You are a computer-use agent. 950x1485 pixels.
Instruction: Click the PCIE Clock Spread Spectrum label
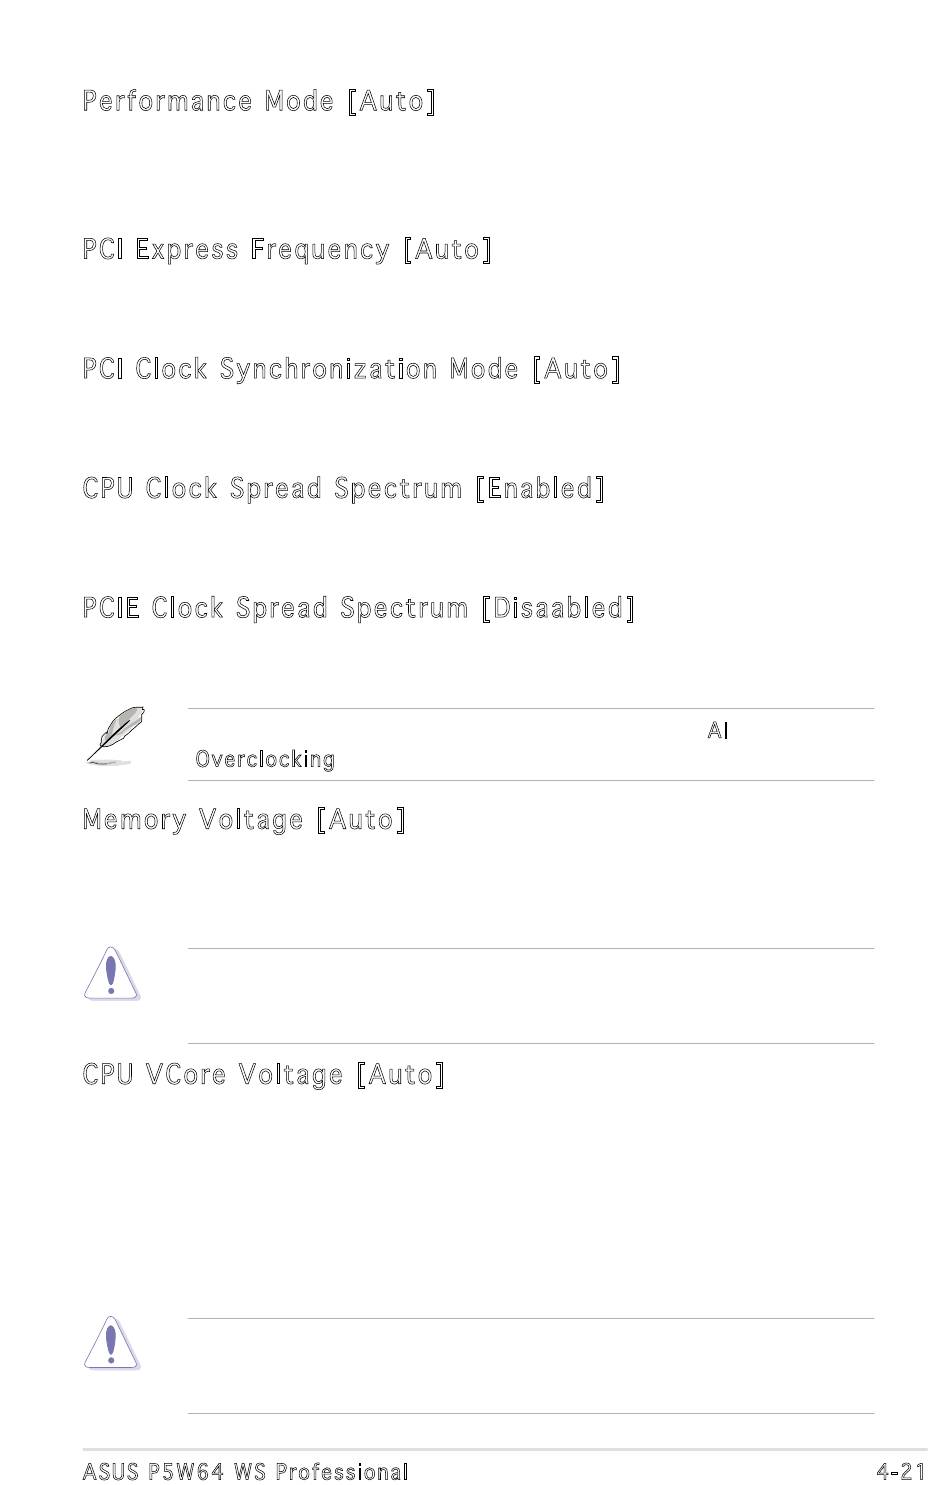pos(276,608)
